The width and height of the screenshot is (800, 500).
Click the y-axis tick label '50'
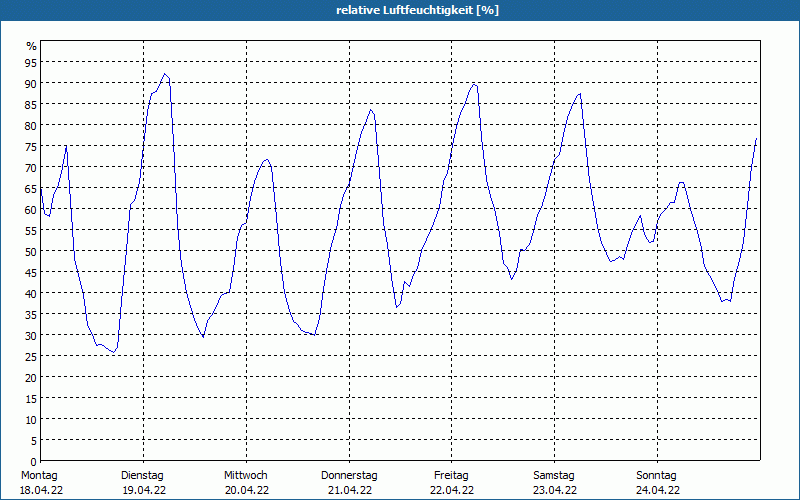coord(31,251)
